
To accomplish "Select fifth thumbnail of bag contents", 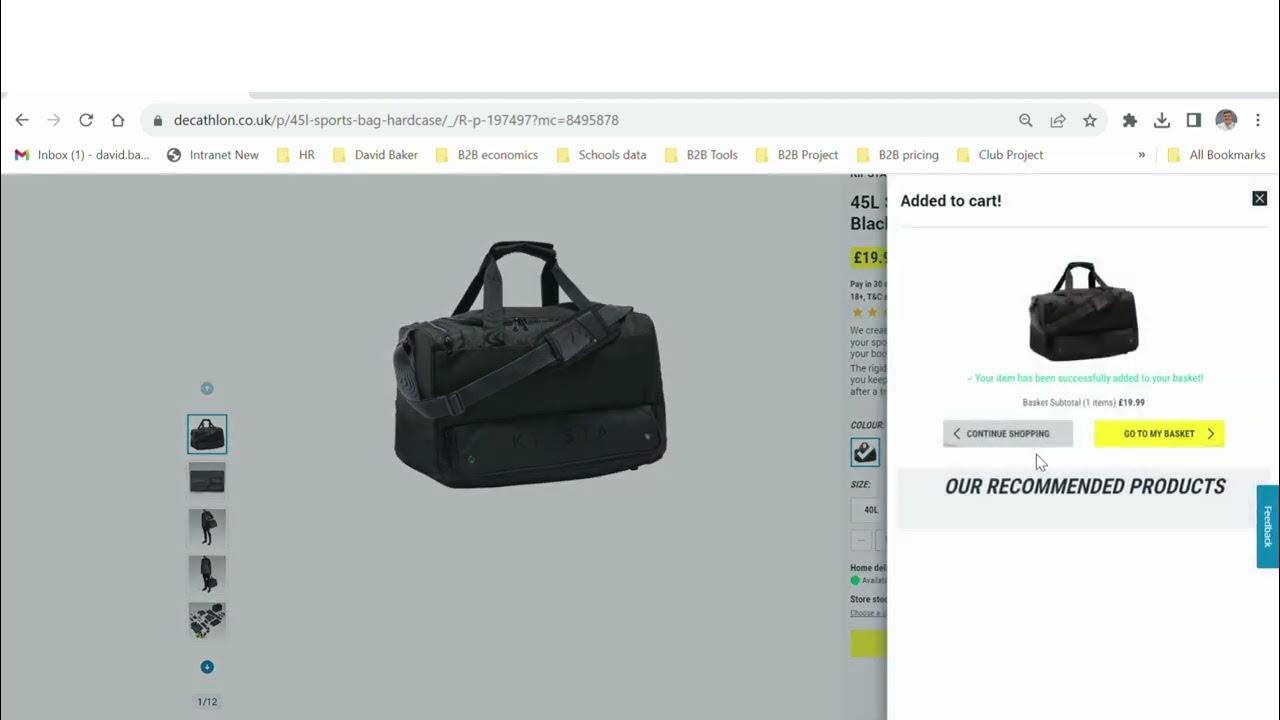I will (x=207, y=621).
